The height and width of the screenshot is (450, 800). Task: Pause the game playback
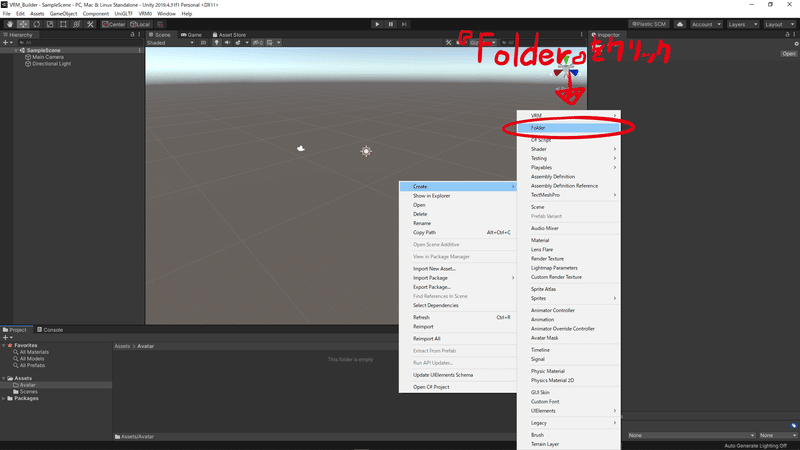click(391, 24)
